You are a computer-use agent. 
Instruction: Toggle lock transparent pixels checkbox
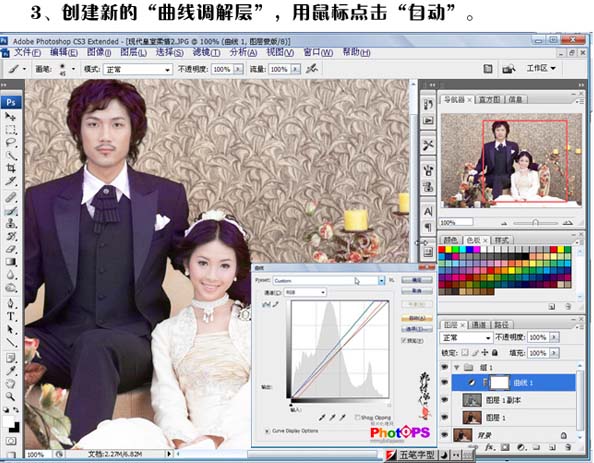click(x=465, y=352)
